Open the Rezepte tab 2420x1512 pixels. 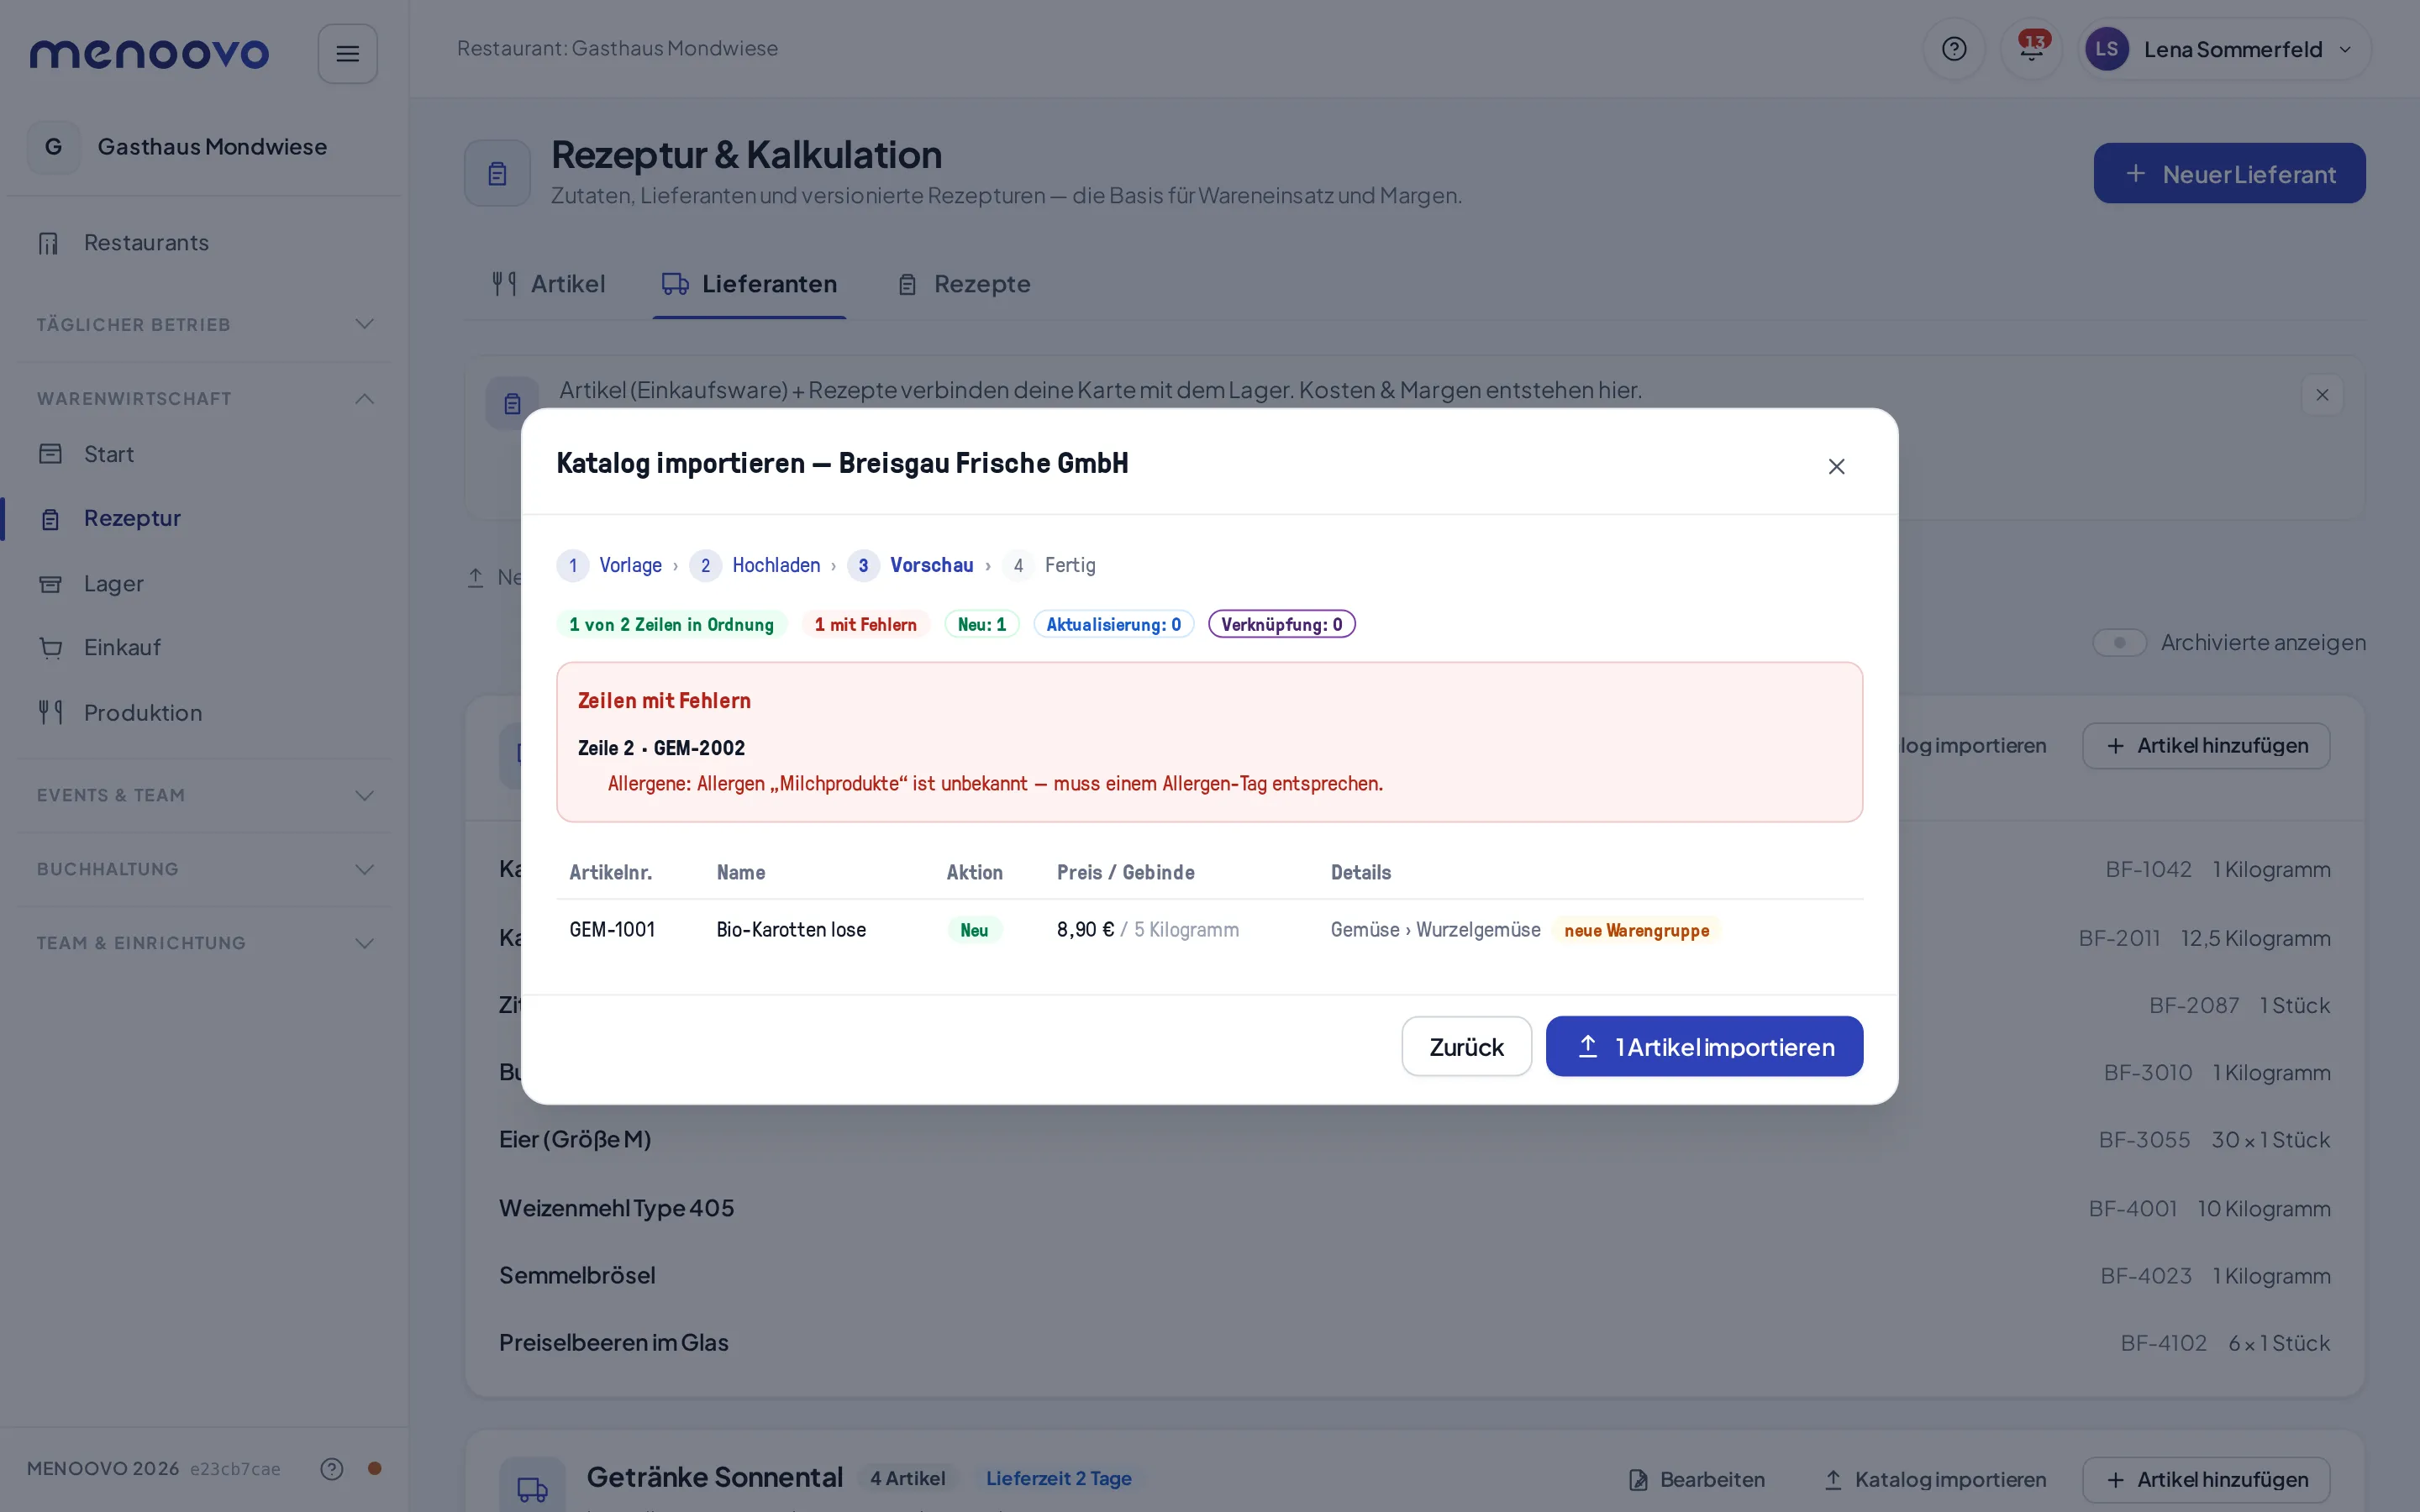pyautogui.click(x=964, y=284)
